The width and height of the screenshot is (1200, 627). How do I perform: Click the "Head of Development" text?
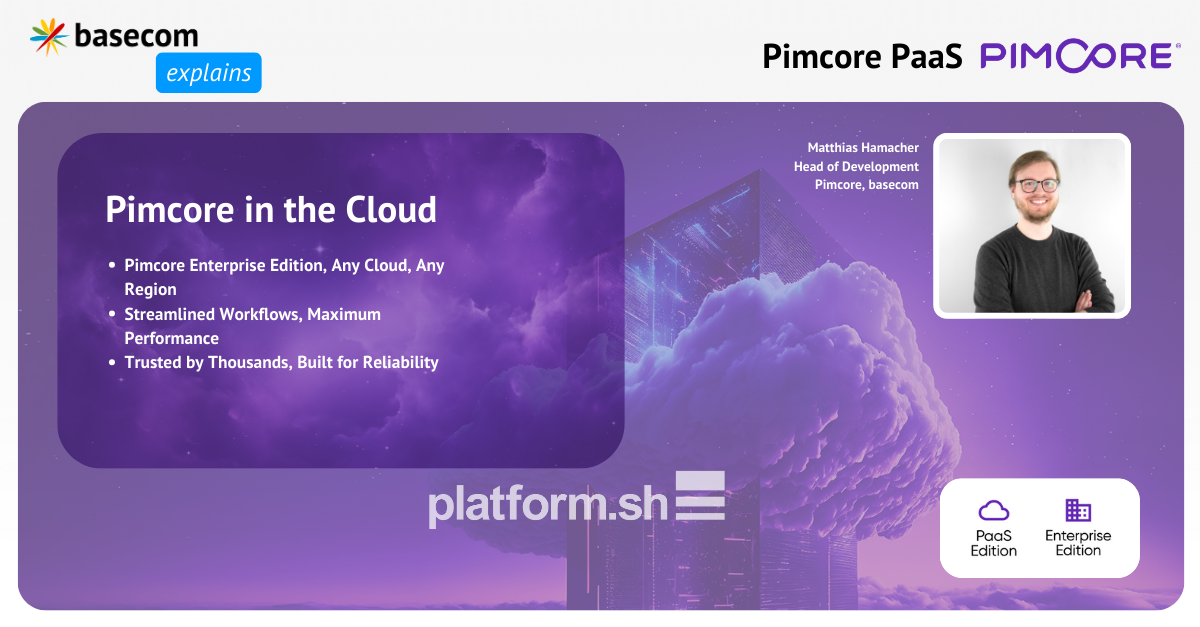coord(856,166)
